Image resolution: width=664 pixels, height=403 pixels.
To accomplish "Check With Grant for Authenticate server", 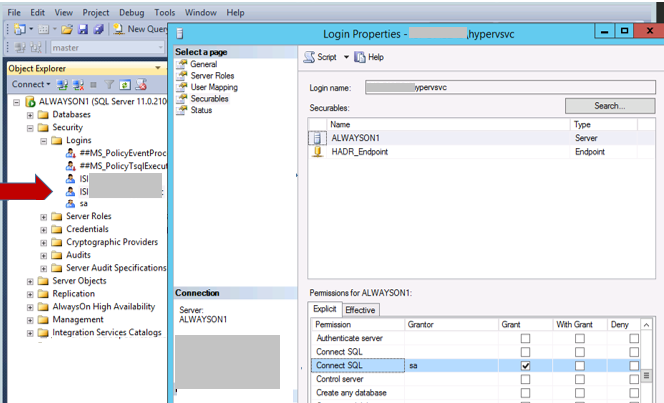I will 580,338.
